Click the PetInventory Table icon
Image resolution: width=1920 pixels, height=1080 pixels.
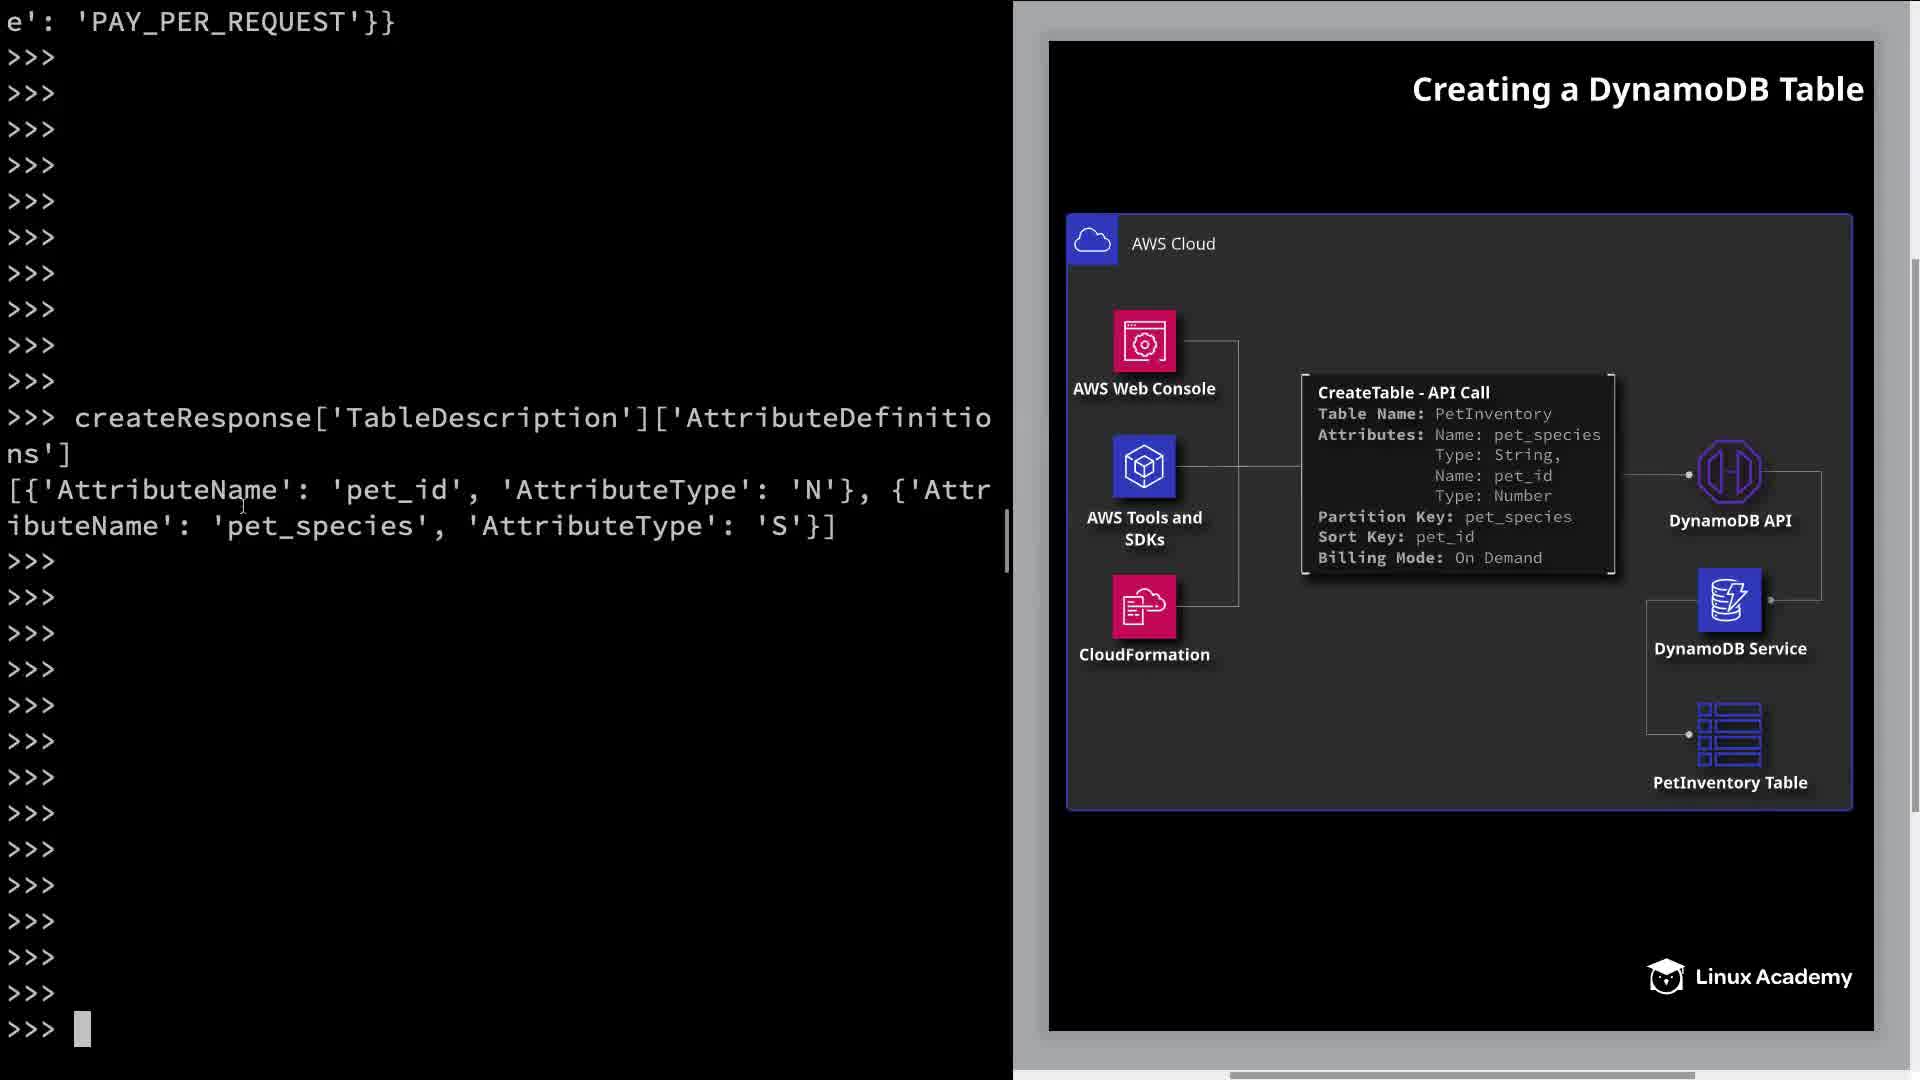pos(1729,734)
